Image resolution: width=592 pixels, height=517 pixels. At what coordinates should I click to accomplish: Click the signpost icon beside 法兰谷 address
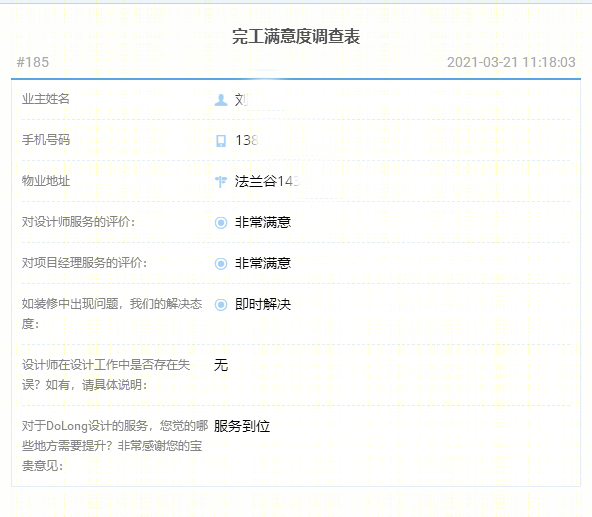(x=221, y=182)
